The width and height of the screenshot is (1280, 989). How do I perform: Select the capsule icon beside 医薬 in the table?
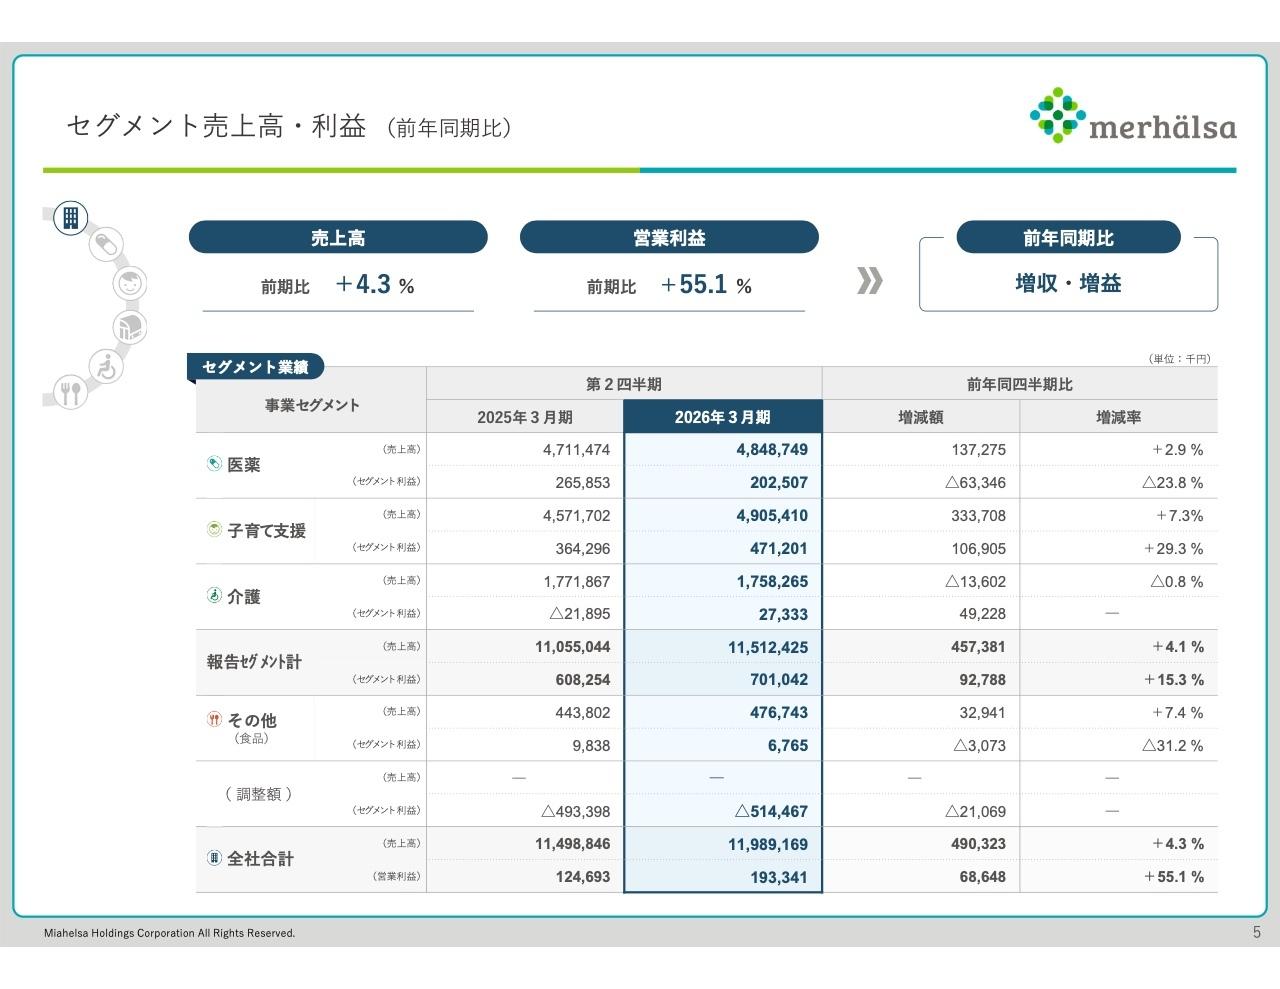pyautogui.click(x=213, y=461)
